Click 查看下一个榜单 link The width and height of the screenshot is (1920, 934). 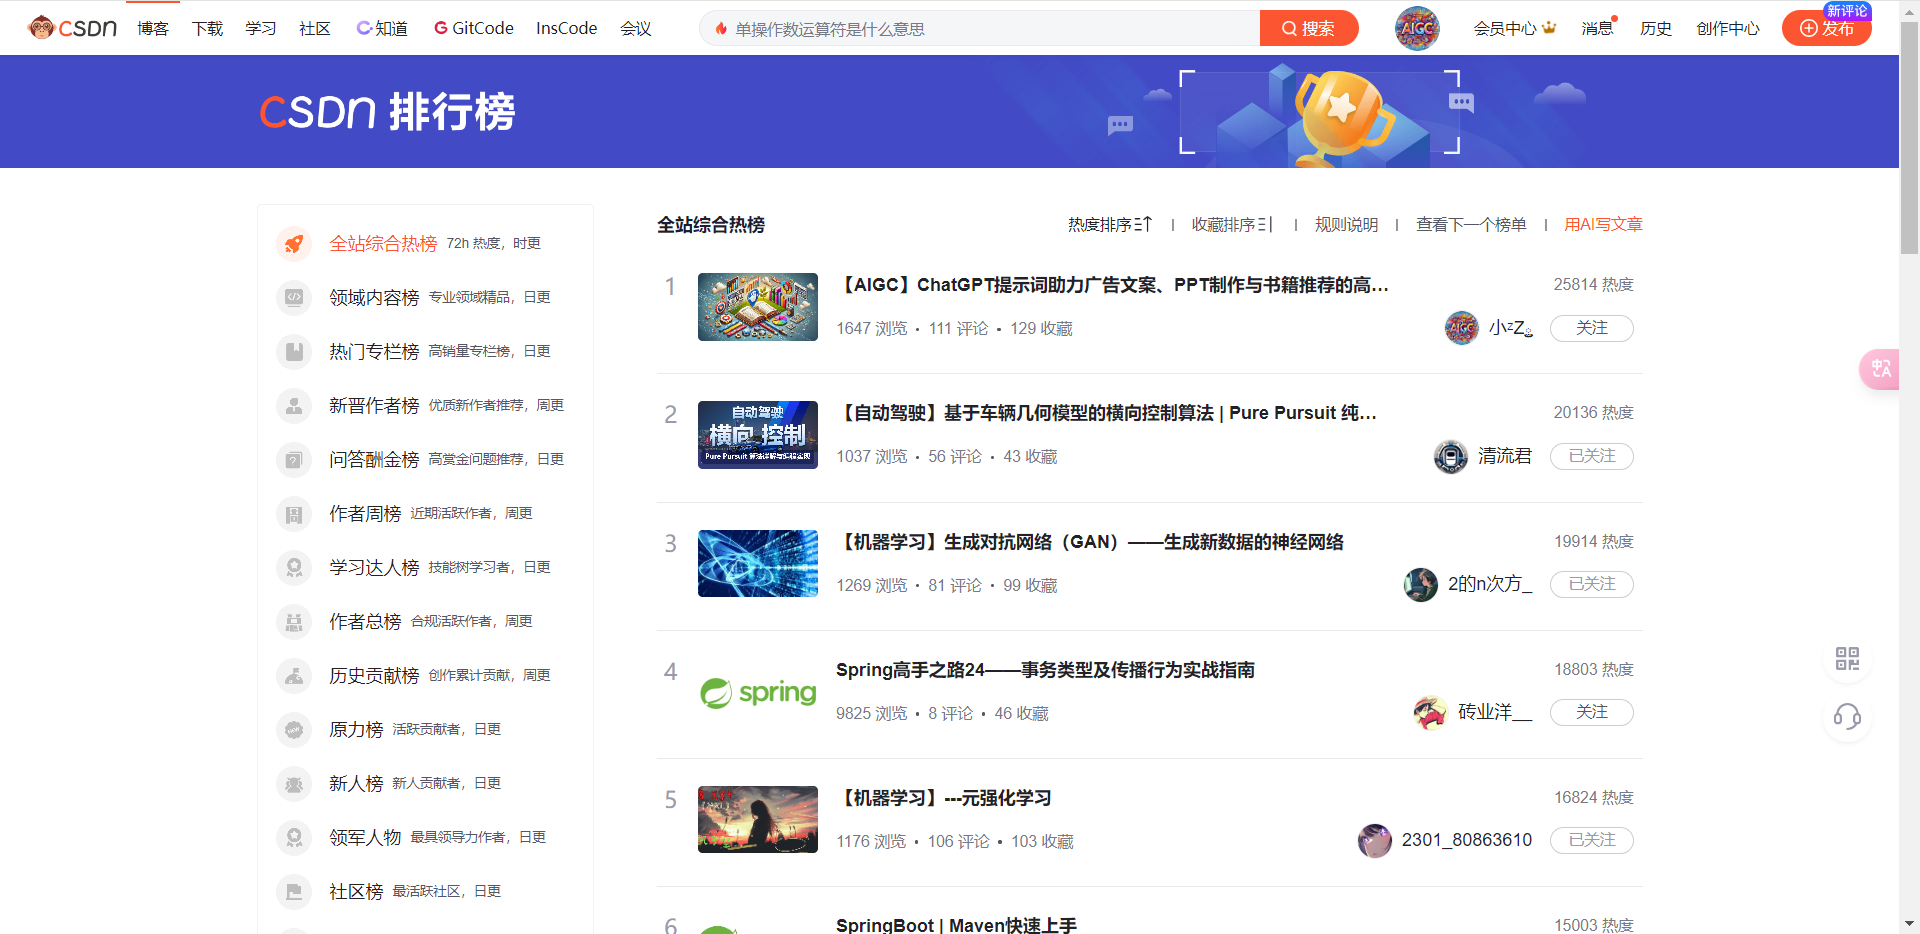pos(1471,225)
